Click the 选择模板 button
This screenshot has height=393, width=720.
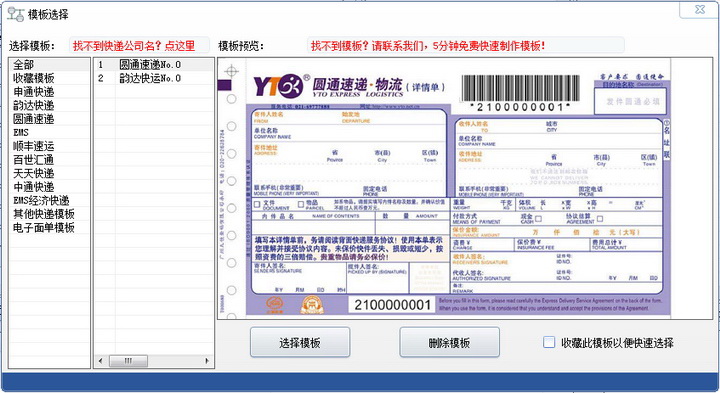click(x=300, y=342)
